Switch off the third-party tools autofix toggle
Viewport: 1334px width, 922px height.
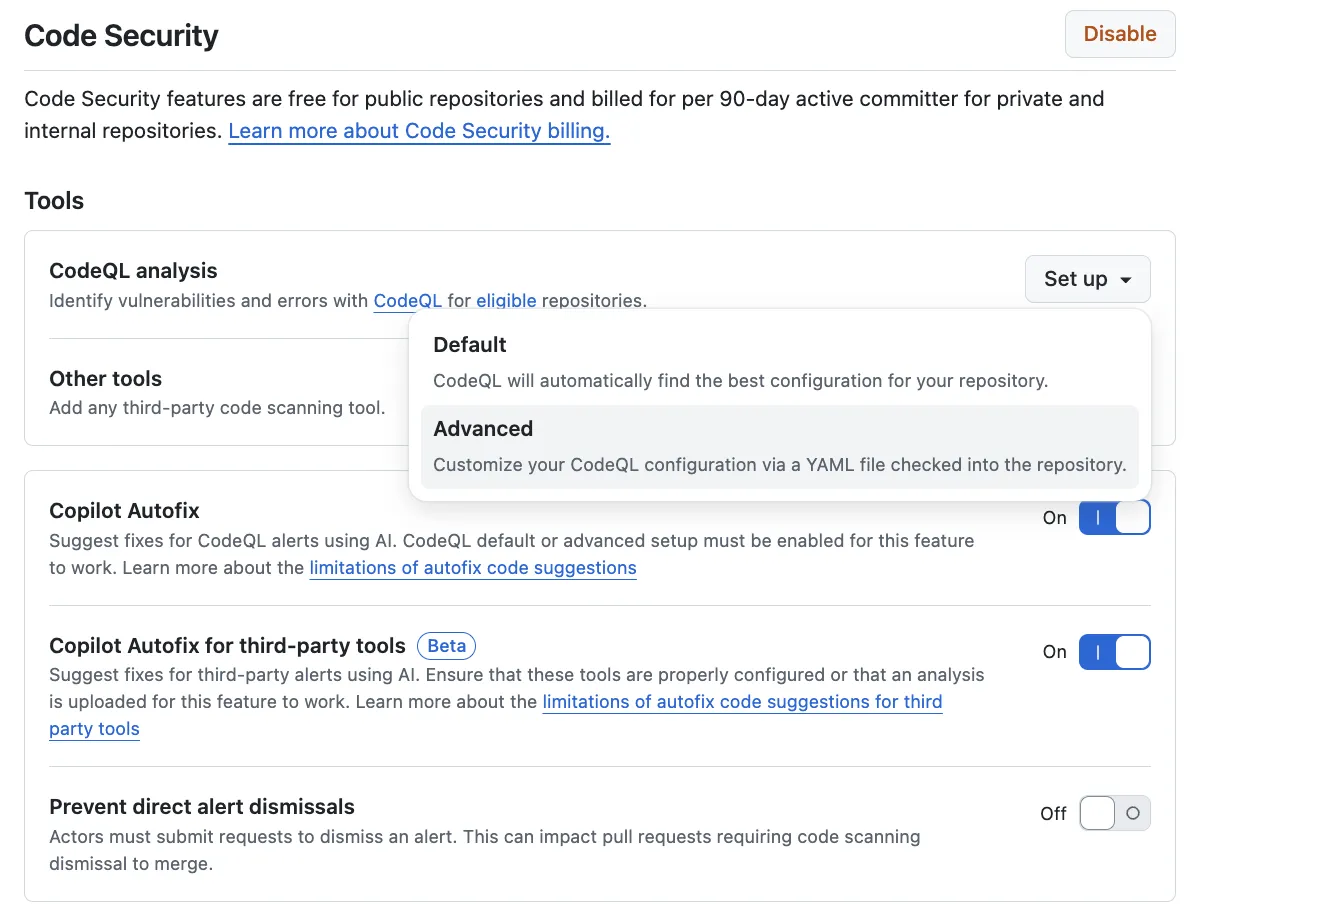[x=1114, y=651]
